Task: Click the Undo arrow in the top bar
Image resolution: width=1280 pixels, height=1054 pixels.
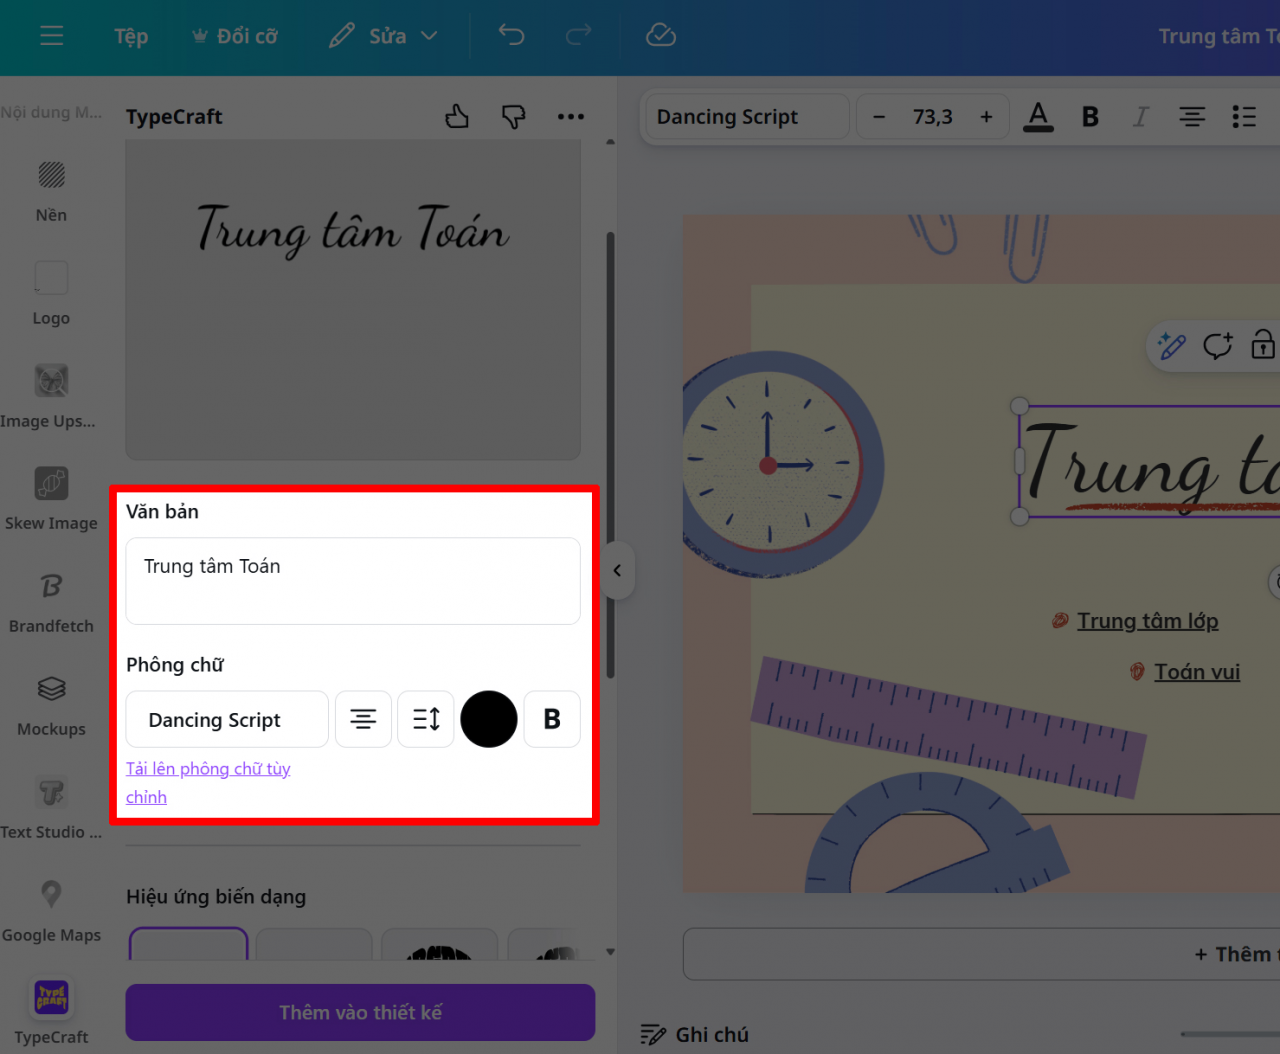Action: [511, 35]
